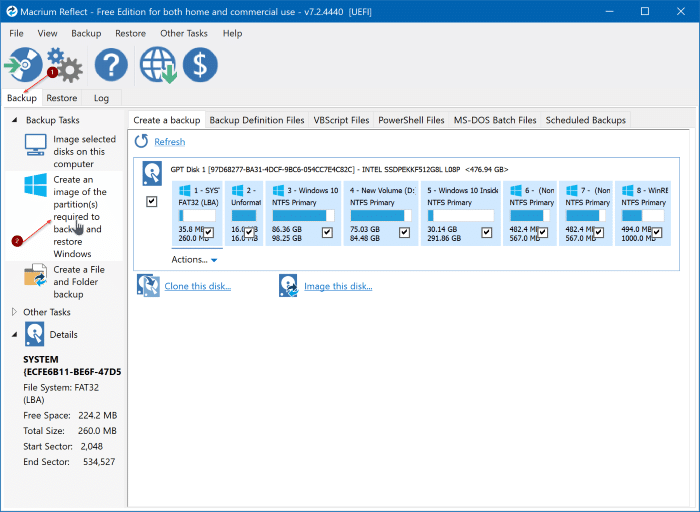Click the monitor icon for Image selected disks

(x=35, y=145)
